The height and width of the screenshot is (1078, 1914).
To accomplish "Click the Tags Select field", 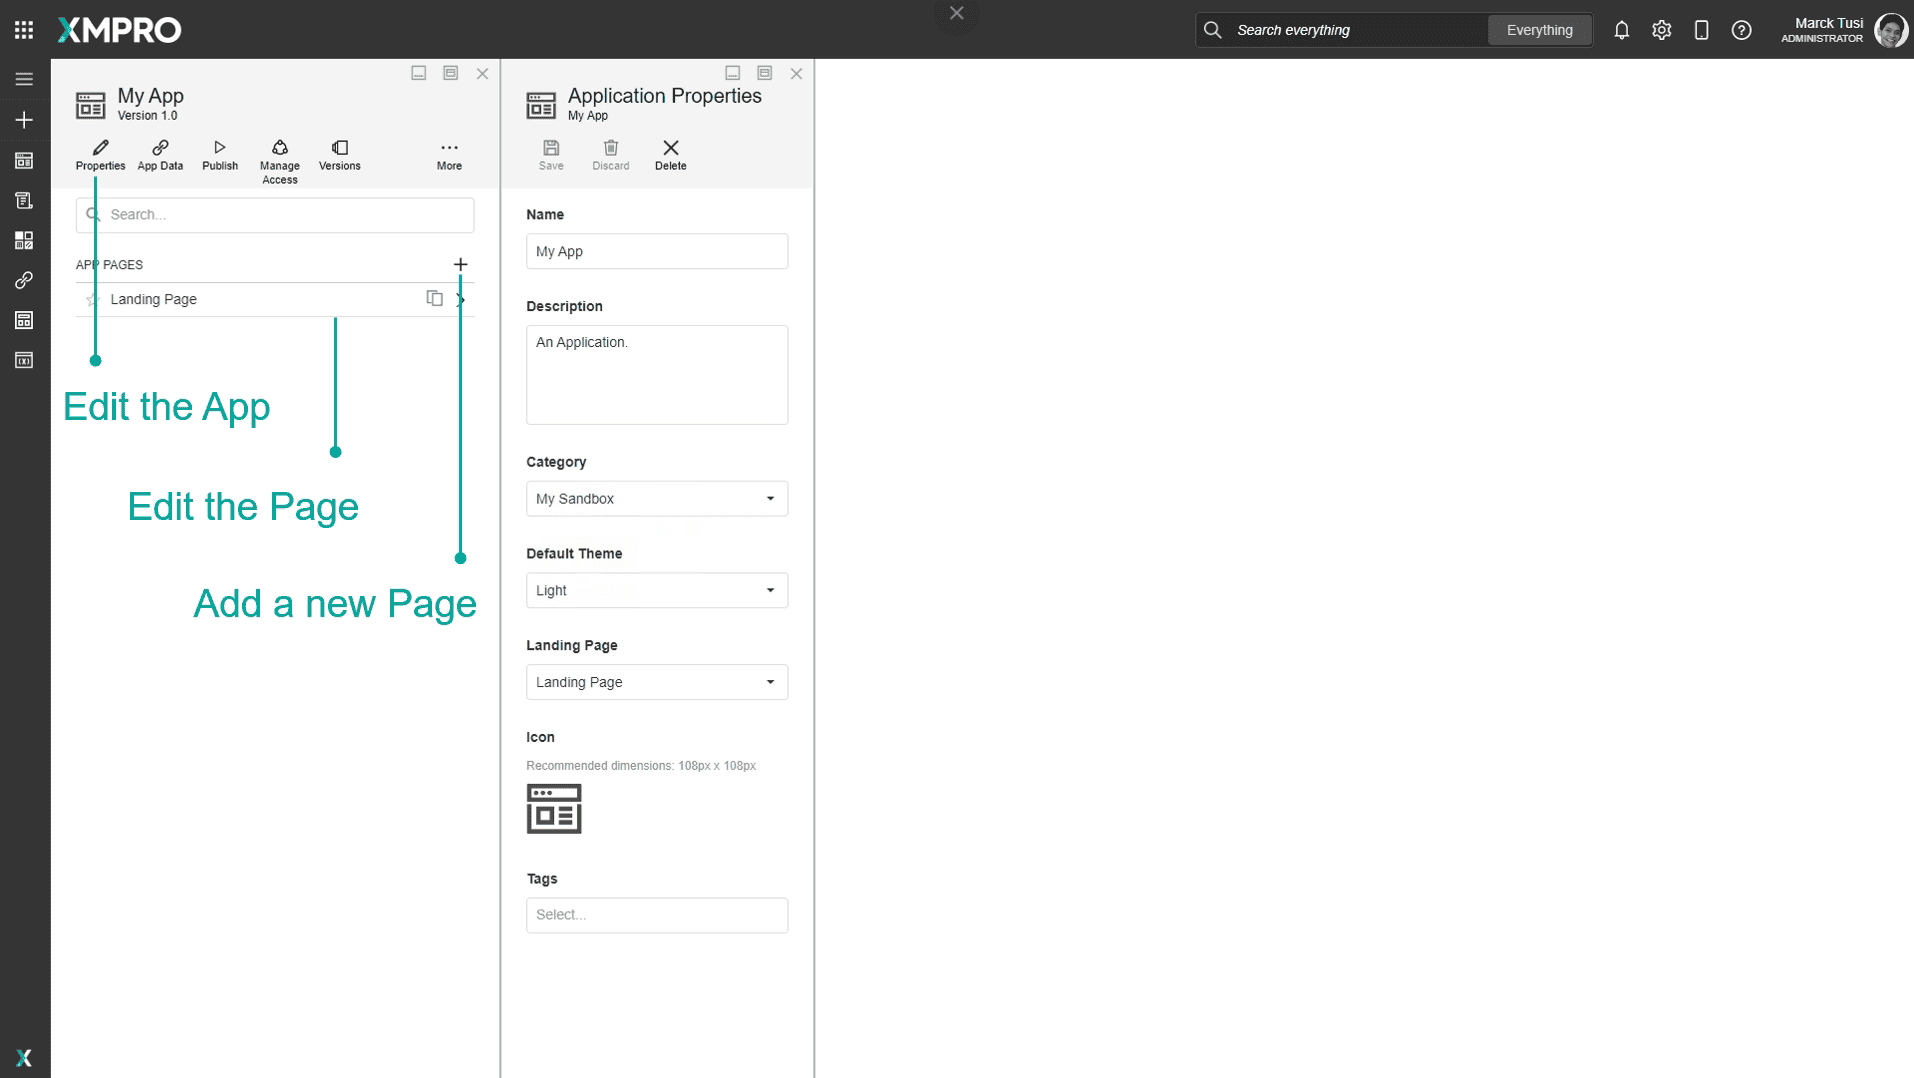I will click(657, 914).
